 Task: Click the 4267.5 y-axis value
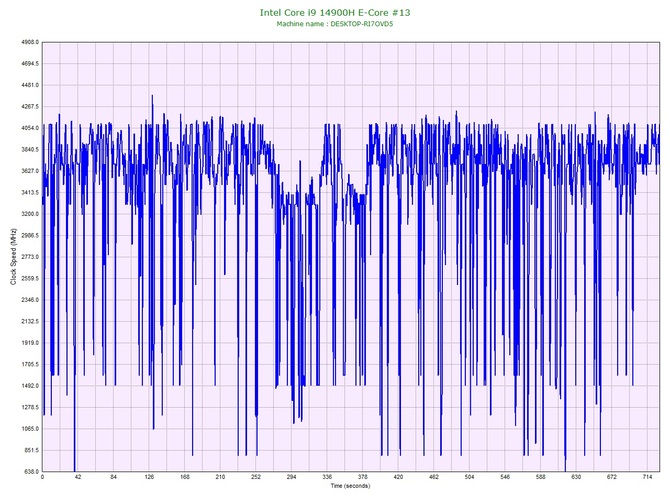click(30, 106)
